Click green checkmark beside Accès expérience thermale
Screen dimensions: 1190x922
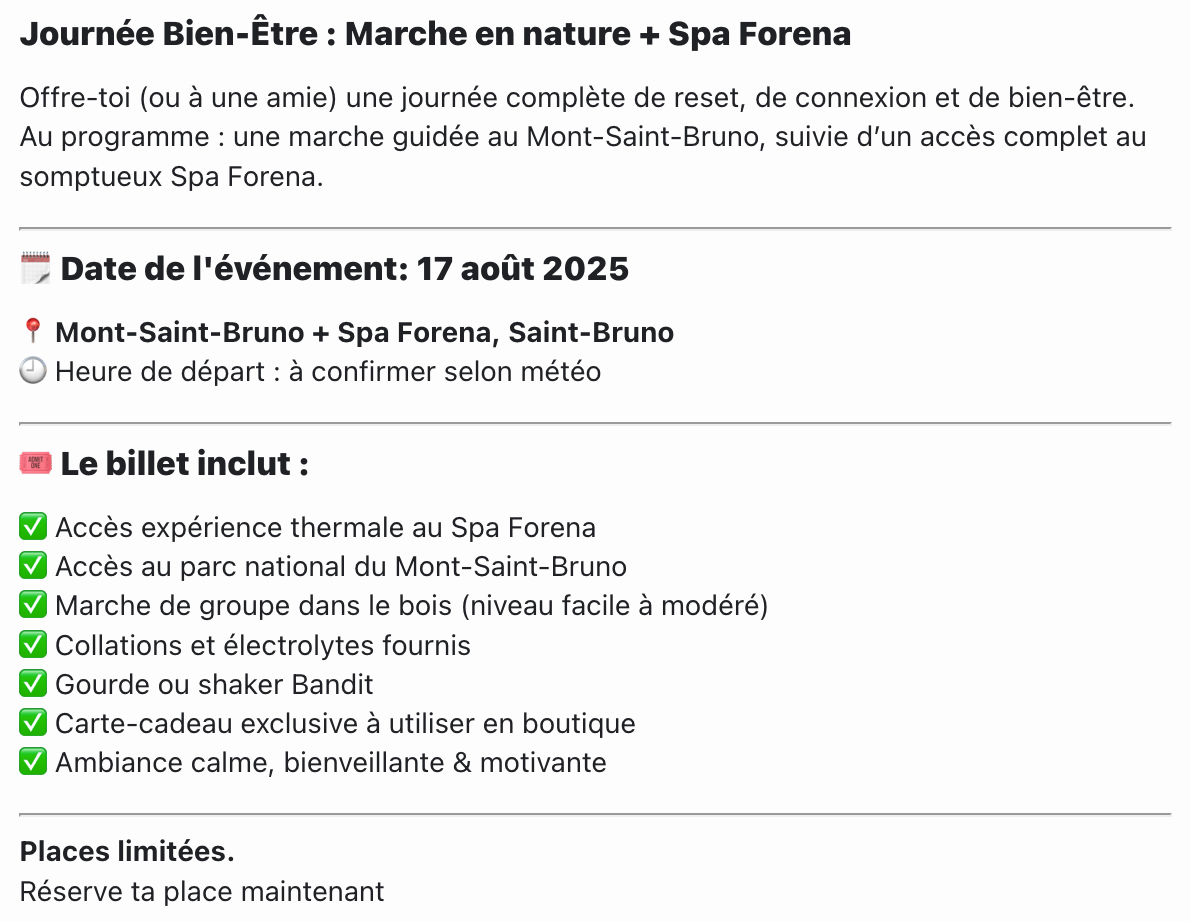tap(33, 527)
